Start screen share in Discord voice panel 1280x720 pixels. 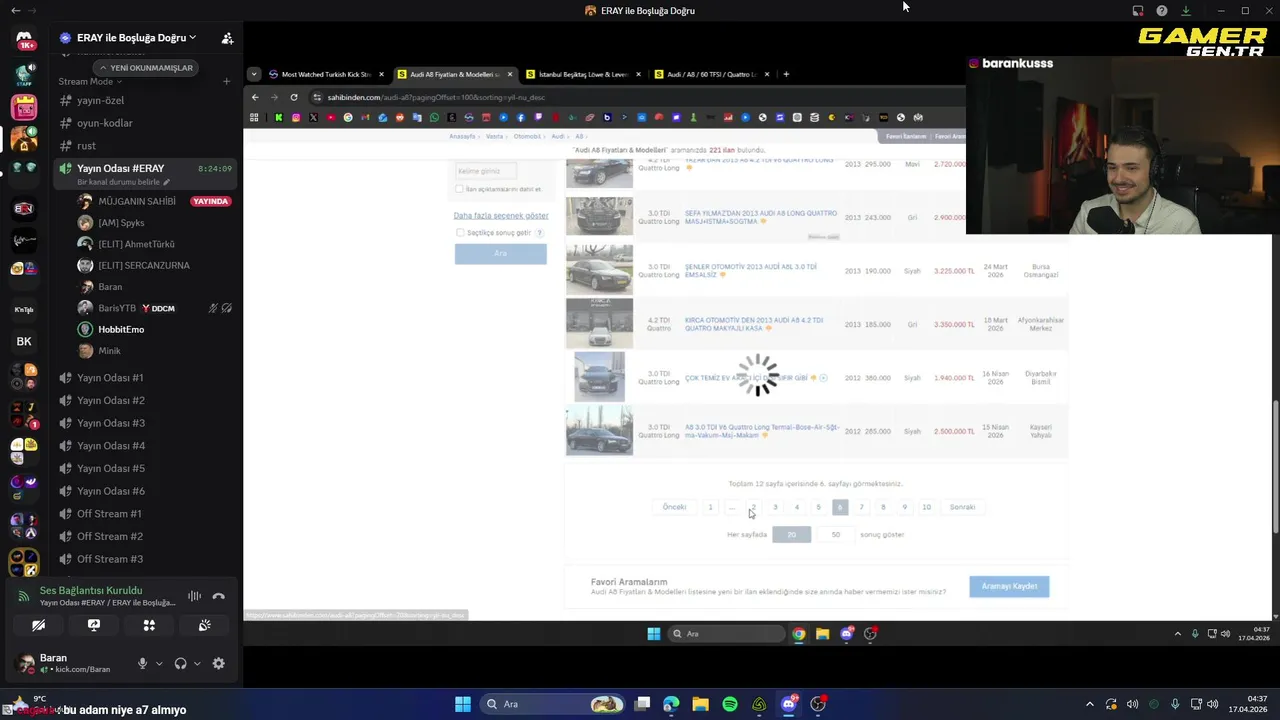coord(94,625)
